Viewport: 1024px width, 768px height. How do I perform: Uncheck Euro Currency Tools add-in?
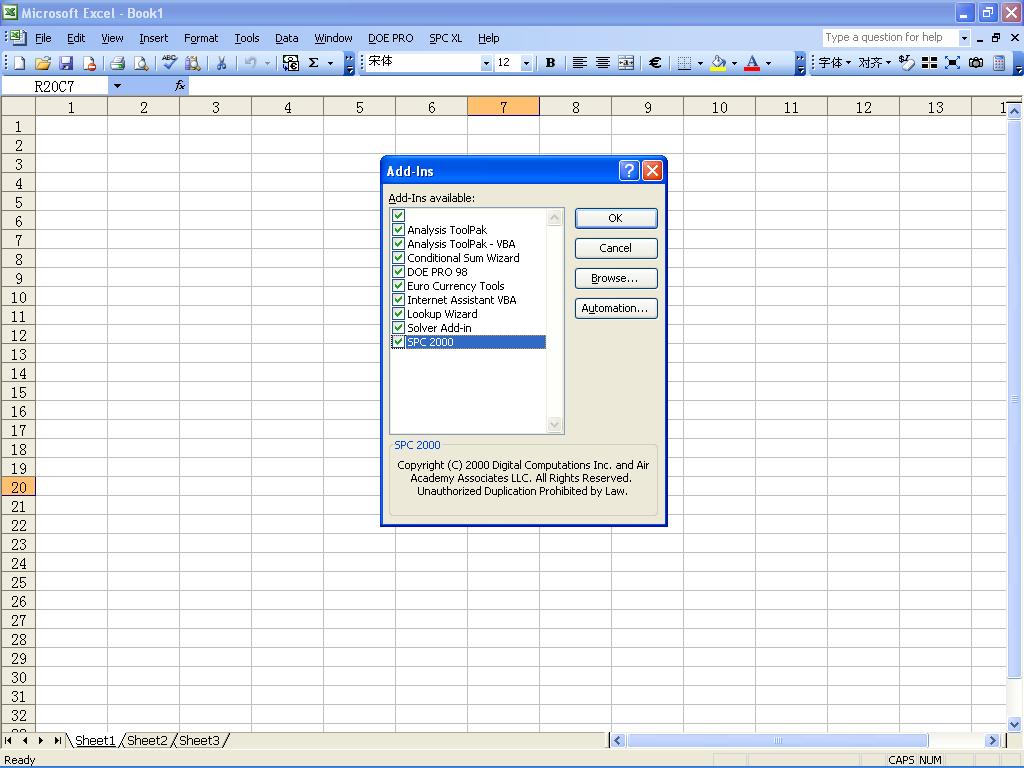pyautogui.click(x=398, y=285)
